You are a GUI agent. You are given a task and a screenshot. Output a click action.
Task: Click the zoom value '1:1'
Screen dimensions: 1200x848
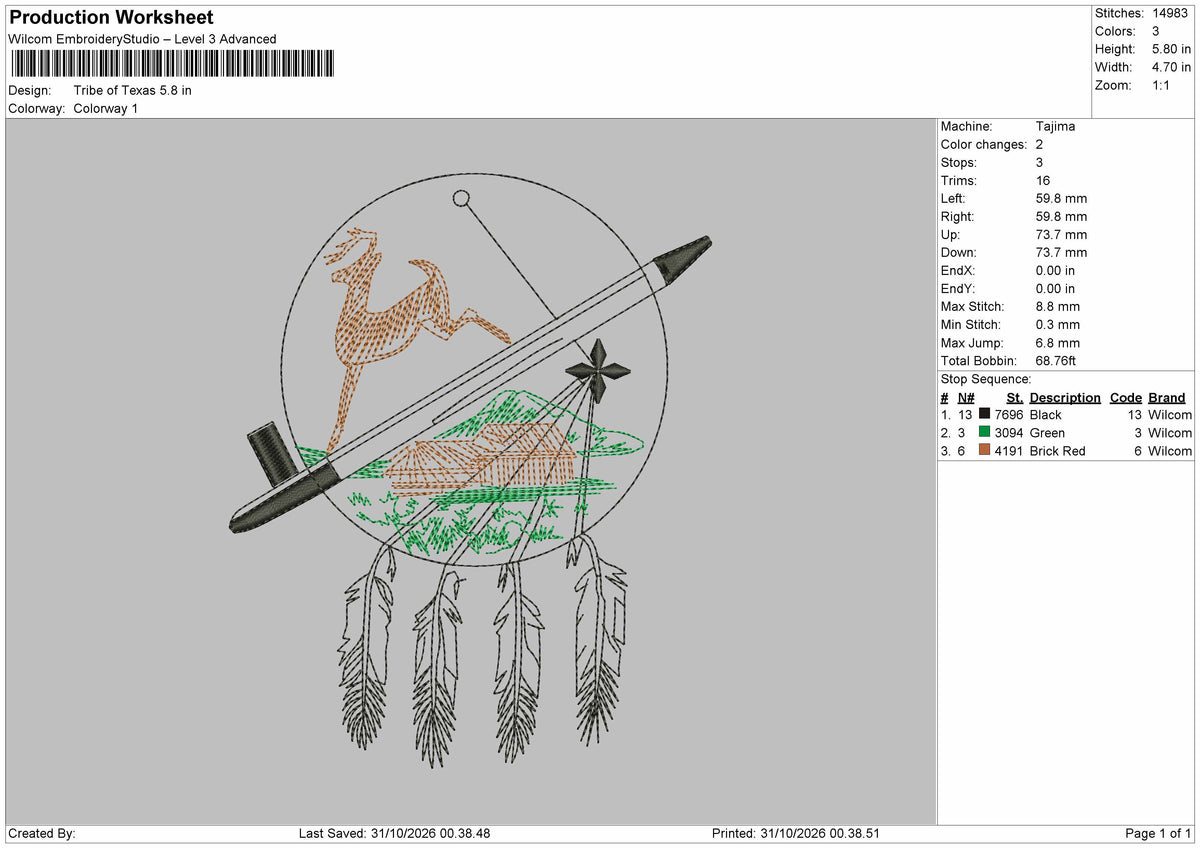click(x=1162, y=85)
